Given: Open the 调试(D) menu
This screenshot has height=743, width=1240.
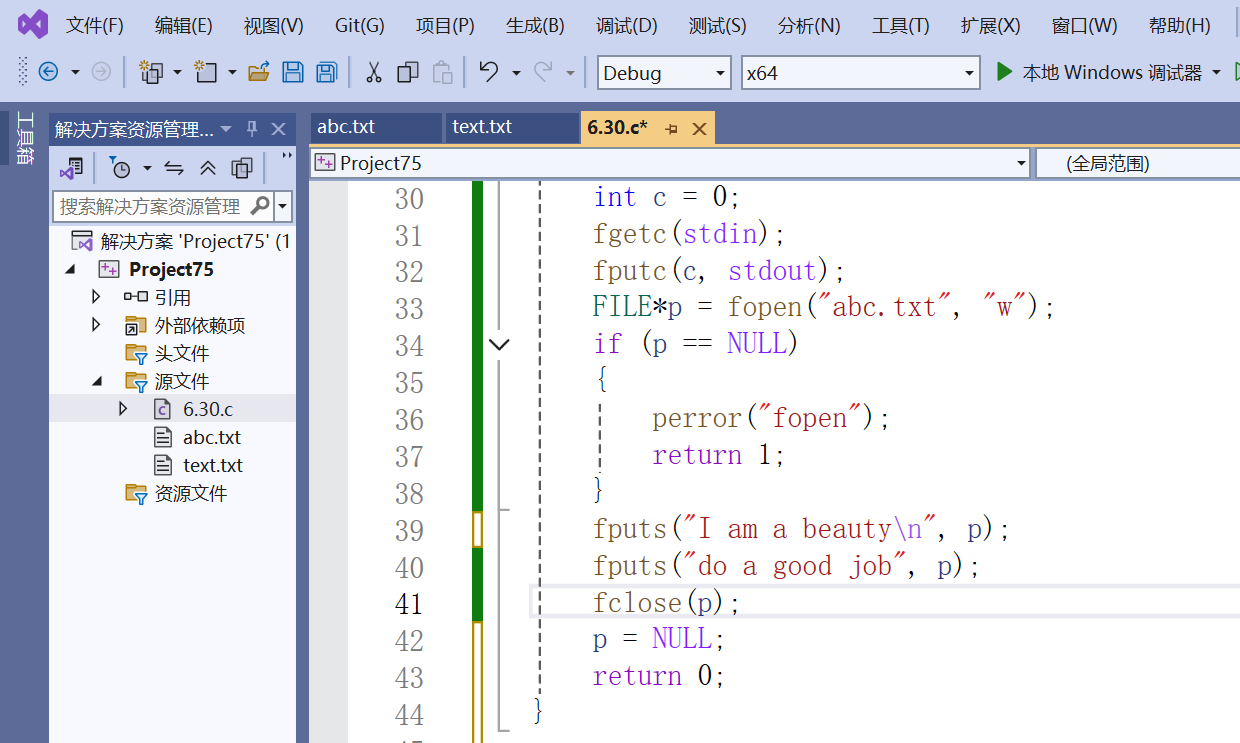Looking at the screenshot, I should 626,25.
